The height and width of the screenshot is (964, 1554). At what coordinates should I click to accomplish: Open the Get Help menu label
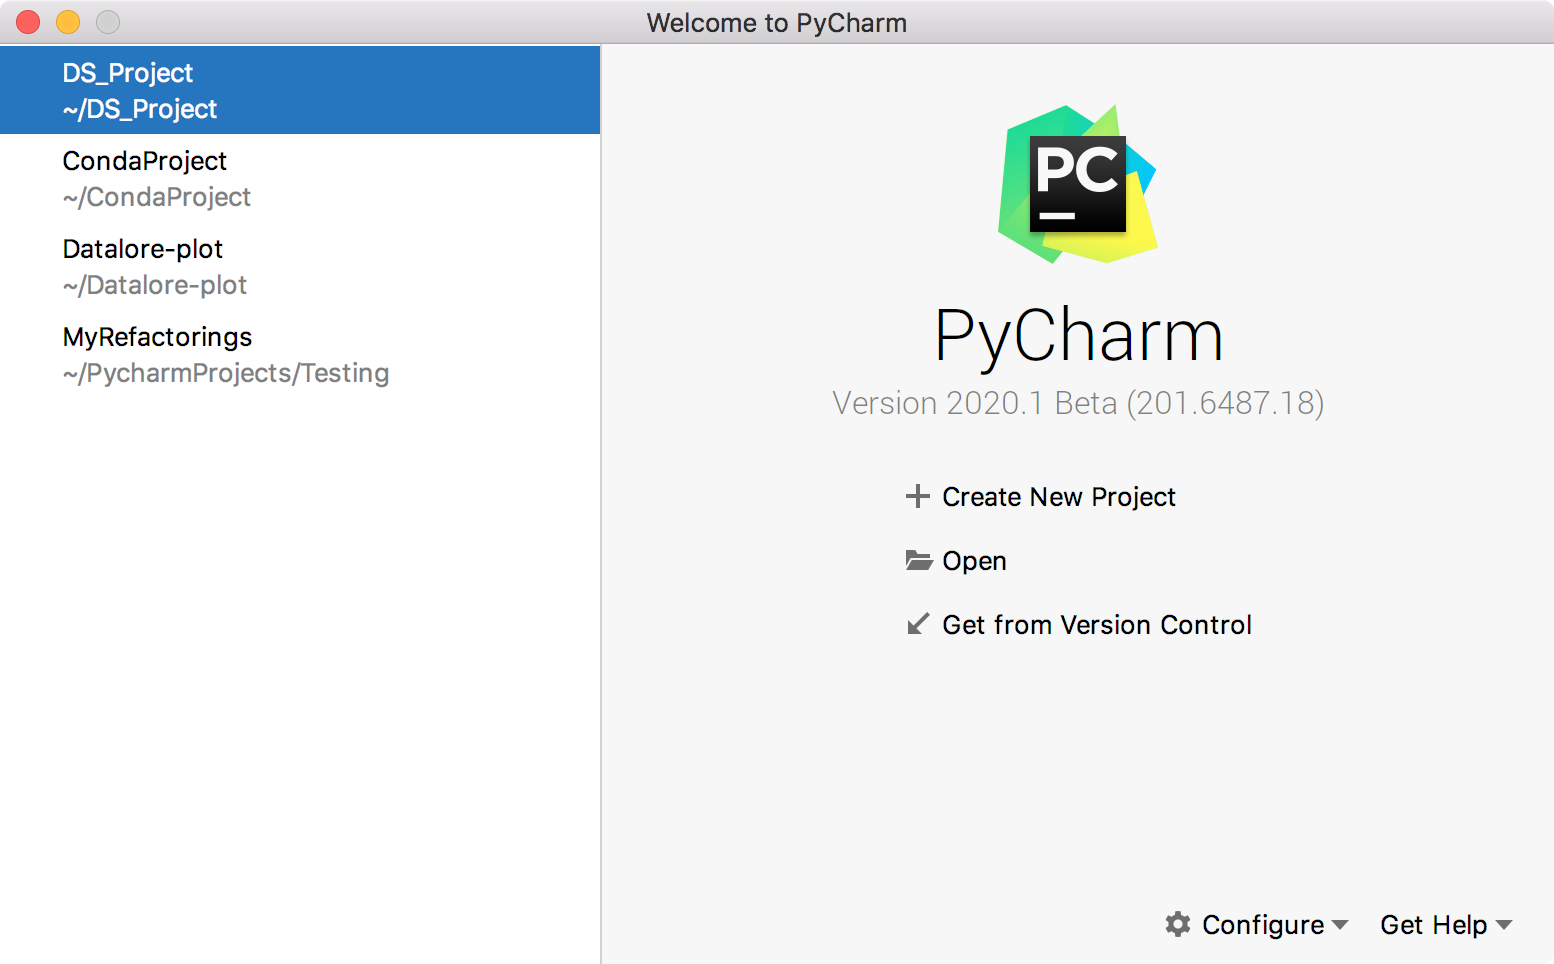click(1434, 925)
